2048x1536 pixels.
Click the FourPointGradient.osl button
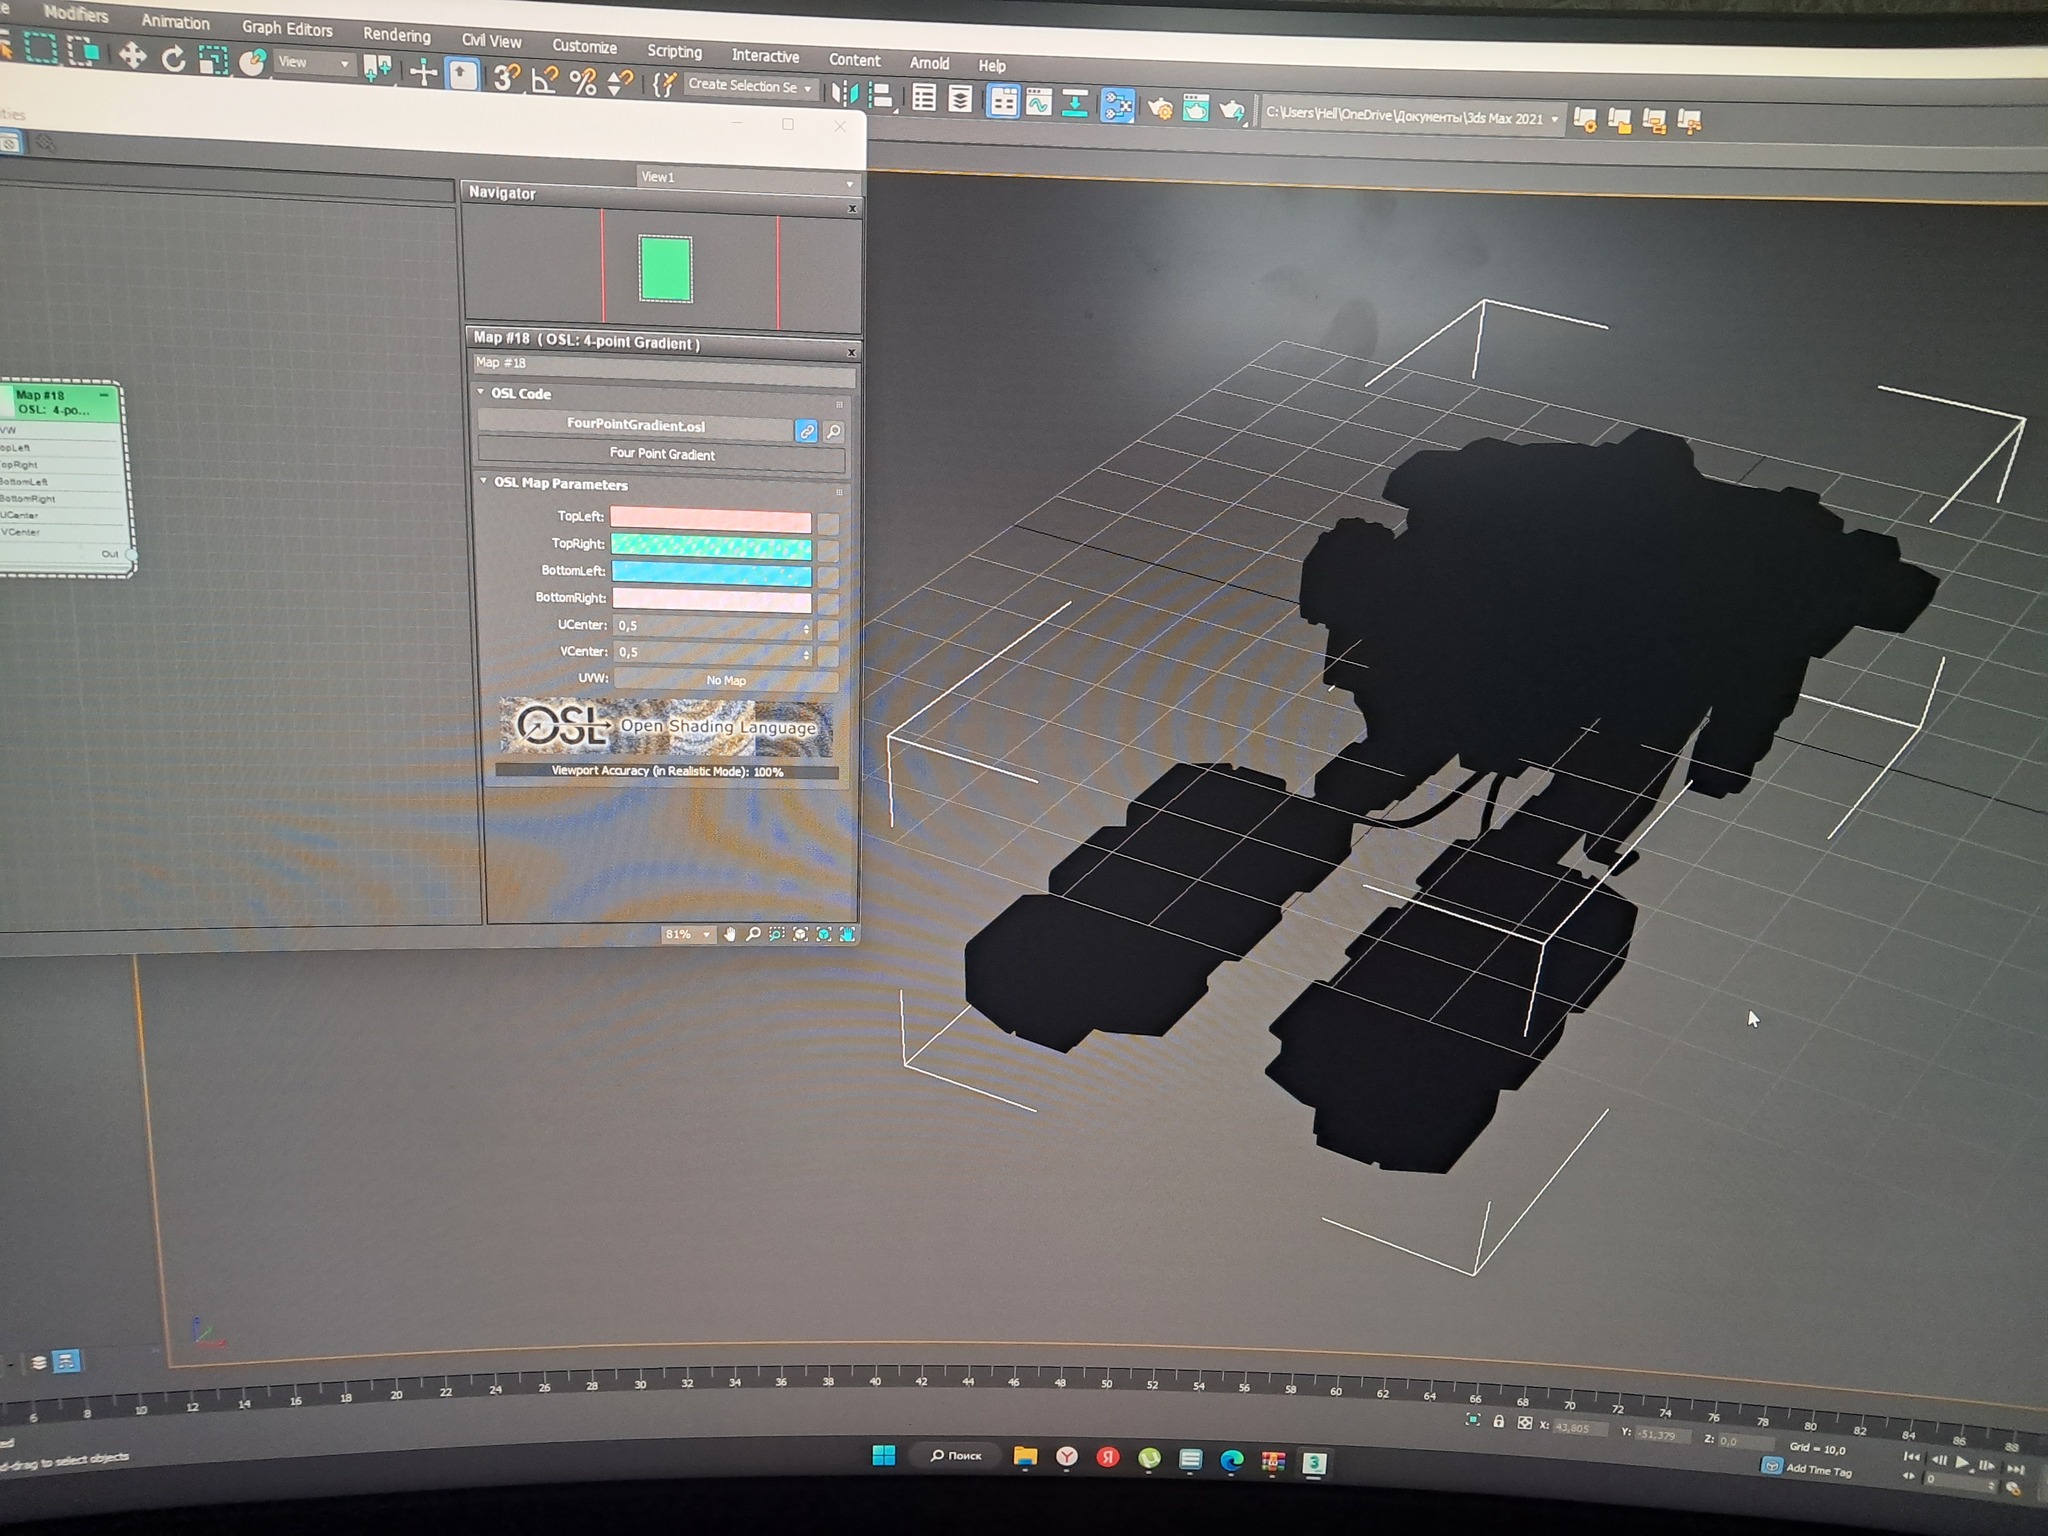click(636, 425)
